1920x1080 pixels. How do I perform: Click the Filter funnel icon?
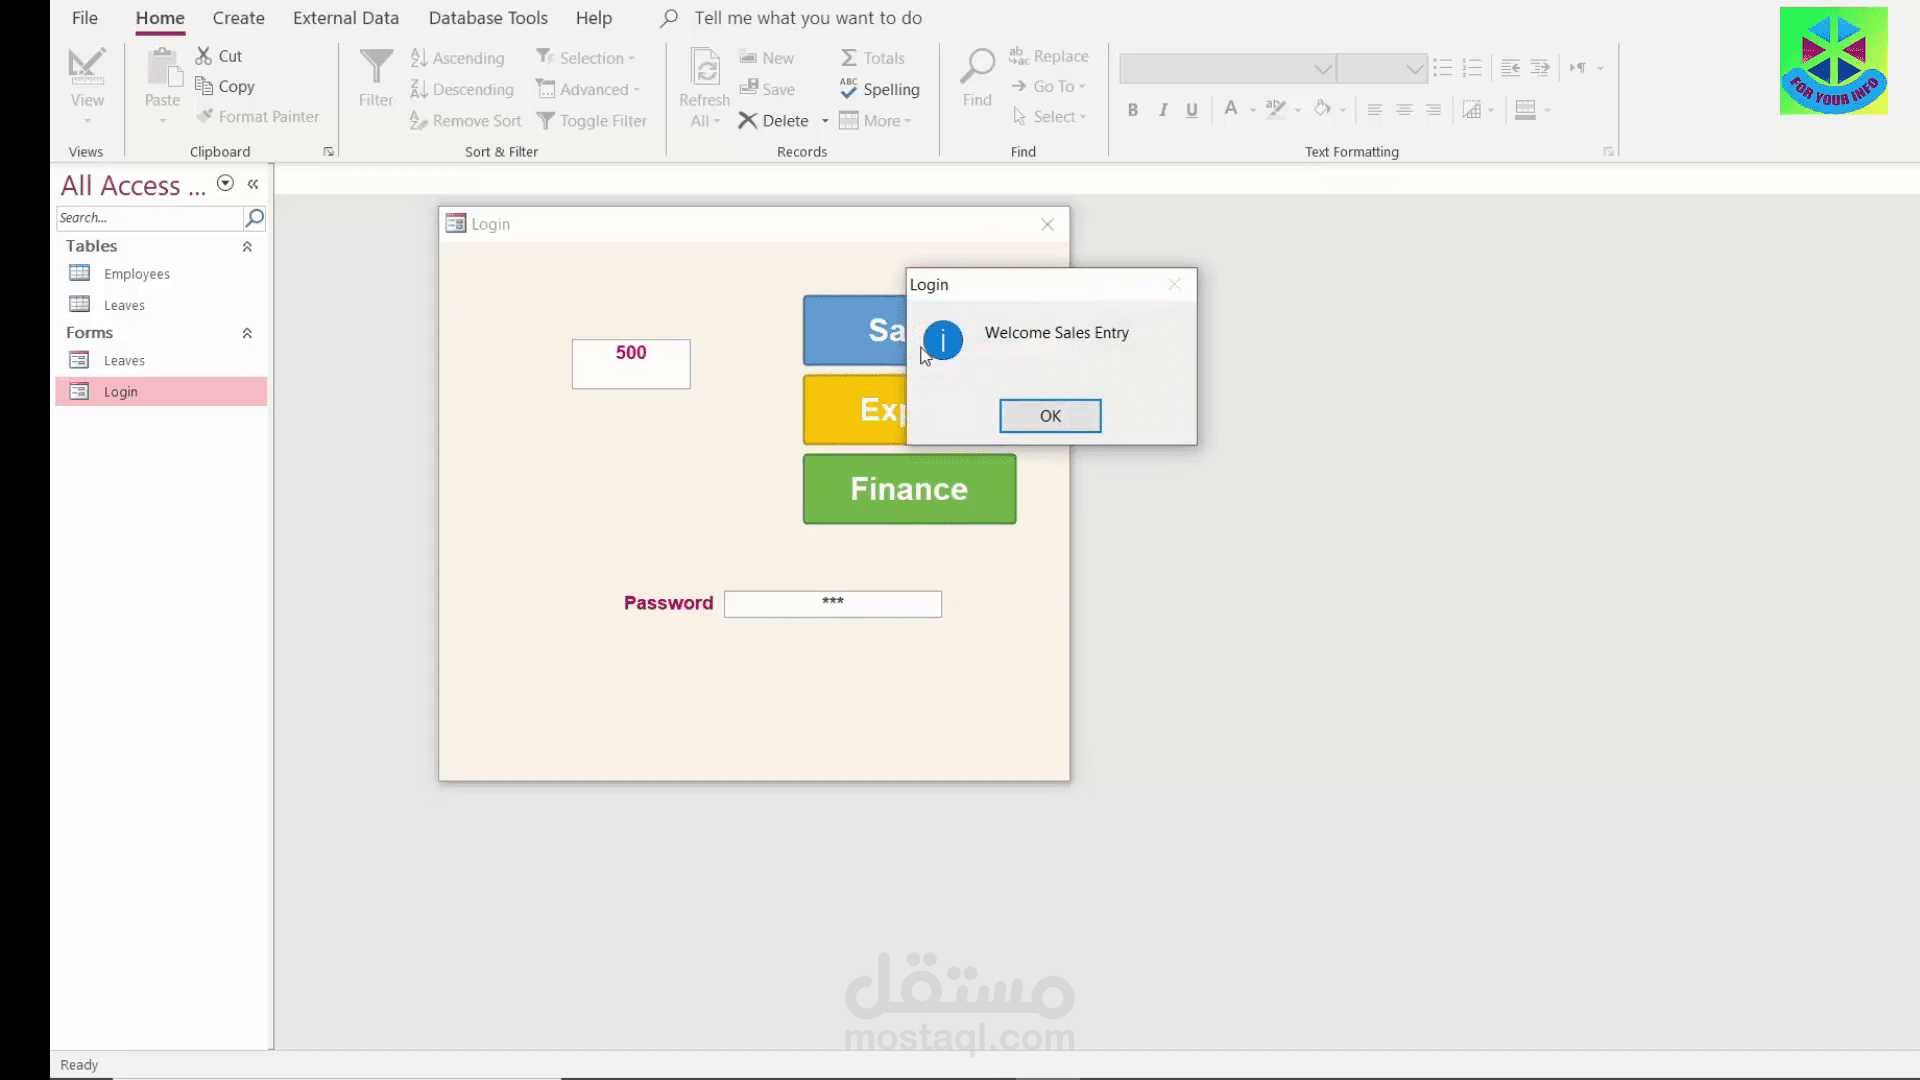(x=376, y=68)
